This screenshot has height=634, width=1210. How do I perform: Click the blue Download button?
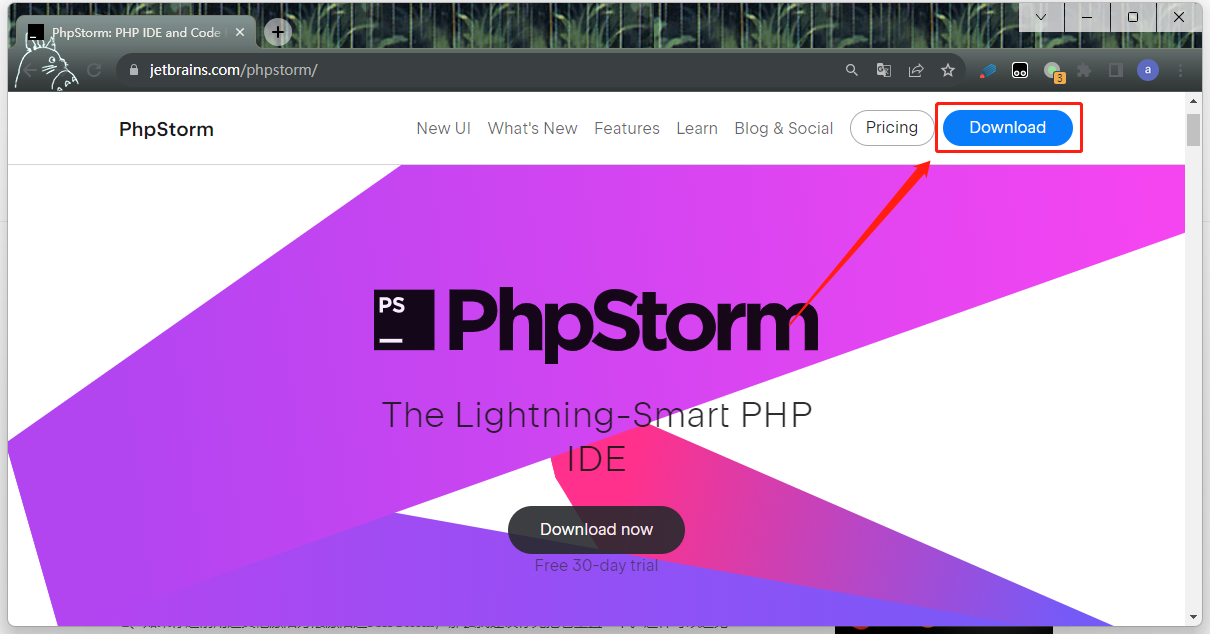coord(1008,128)
